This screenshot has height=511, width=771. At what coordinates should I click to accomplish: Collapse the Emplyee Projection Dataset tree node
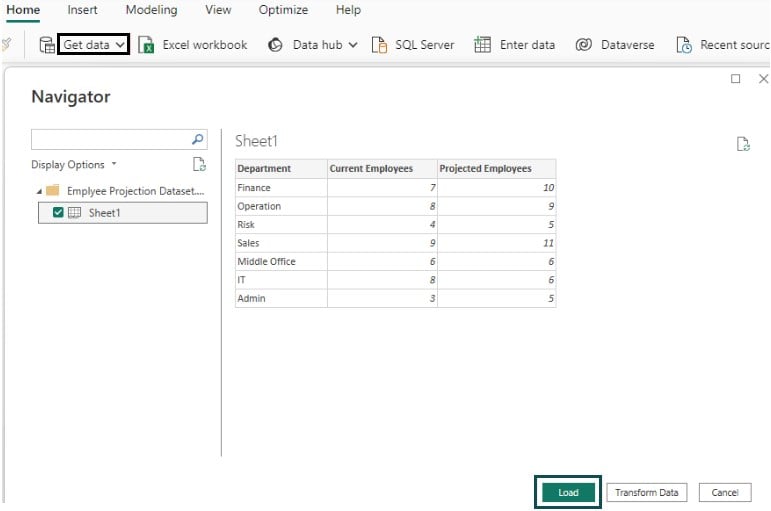tap(39, 191)
